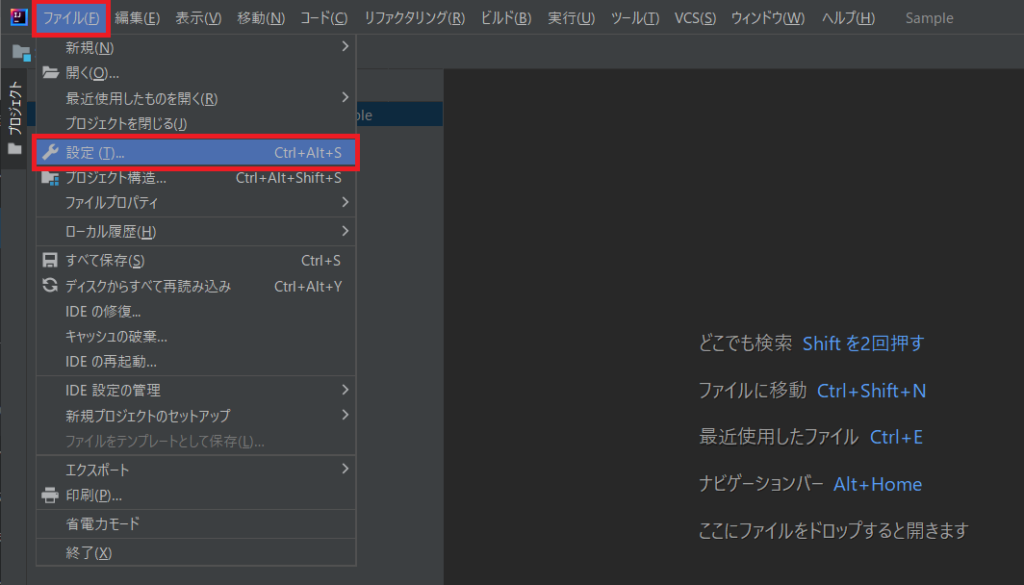This screenshot has height=585, width=1024.
Task: Click the wrench icon beside 設定
Action: [x=50, y=152]
